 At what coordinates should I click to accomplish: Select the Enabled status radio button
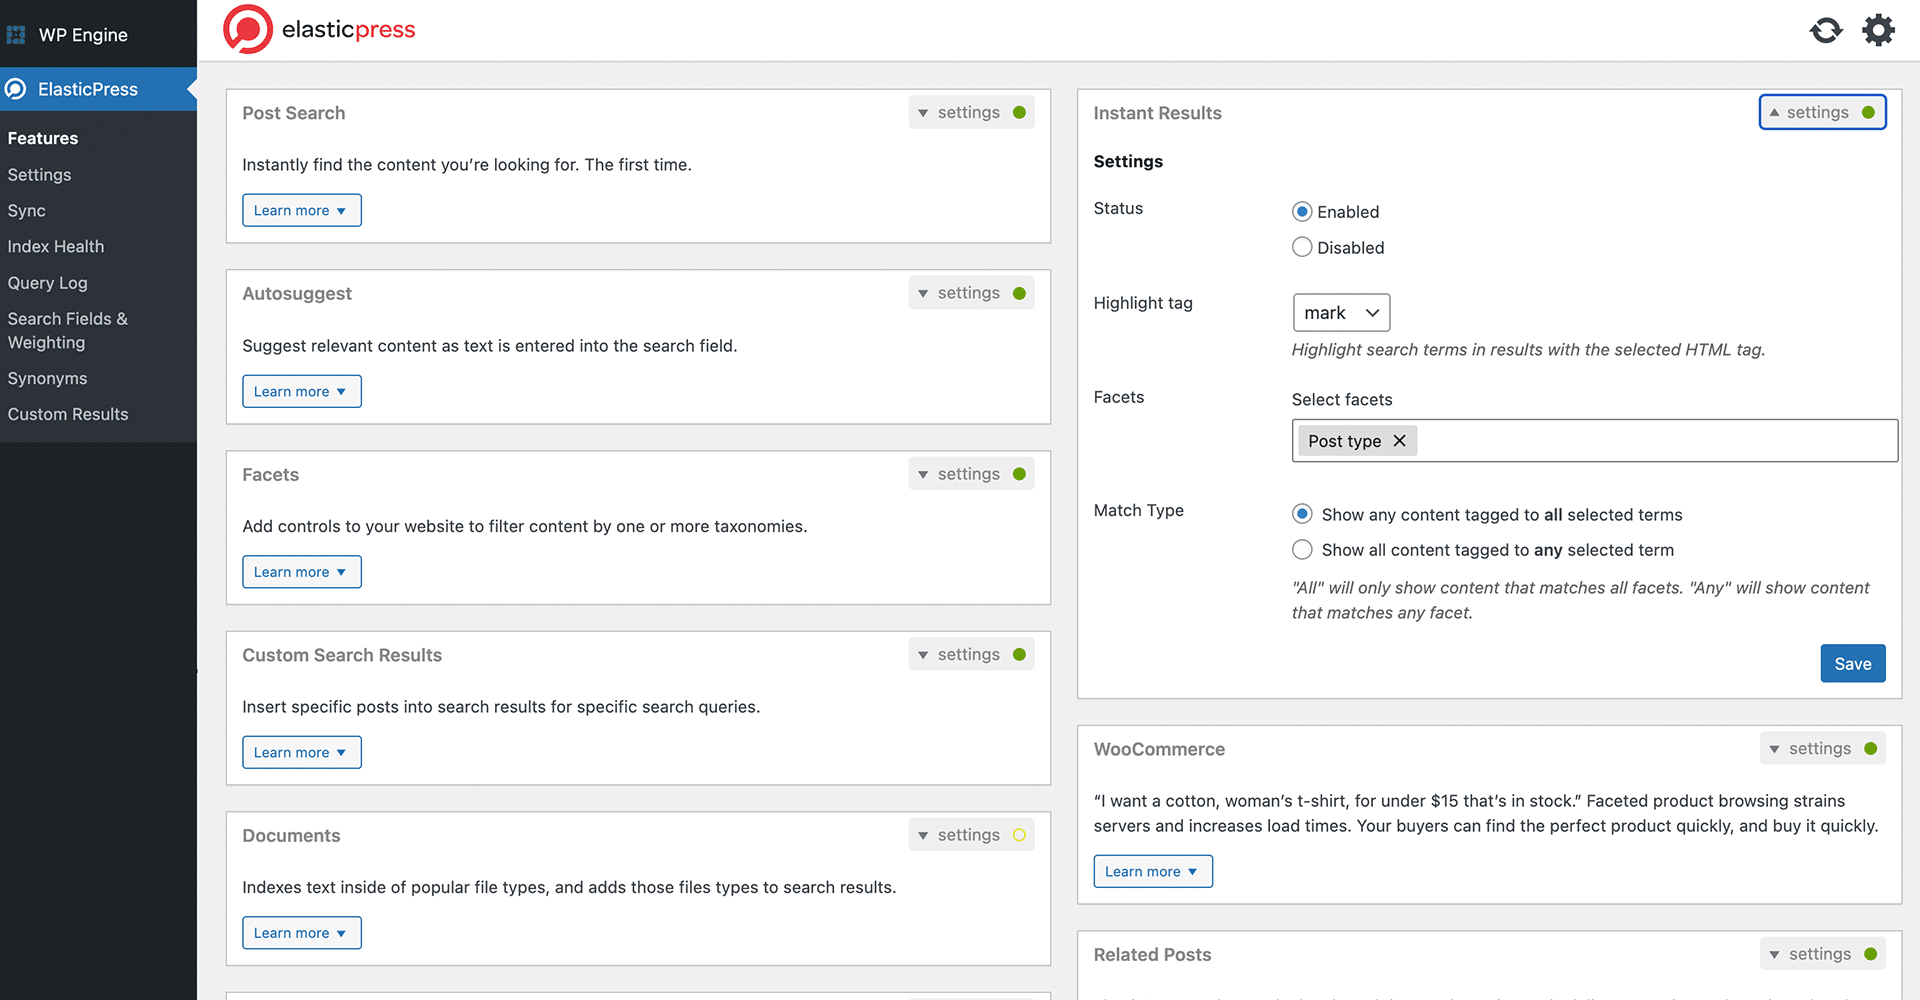click(1302, 211)
